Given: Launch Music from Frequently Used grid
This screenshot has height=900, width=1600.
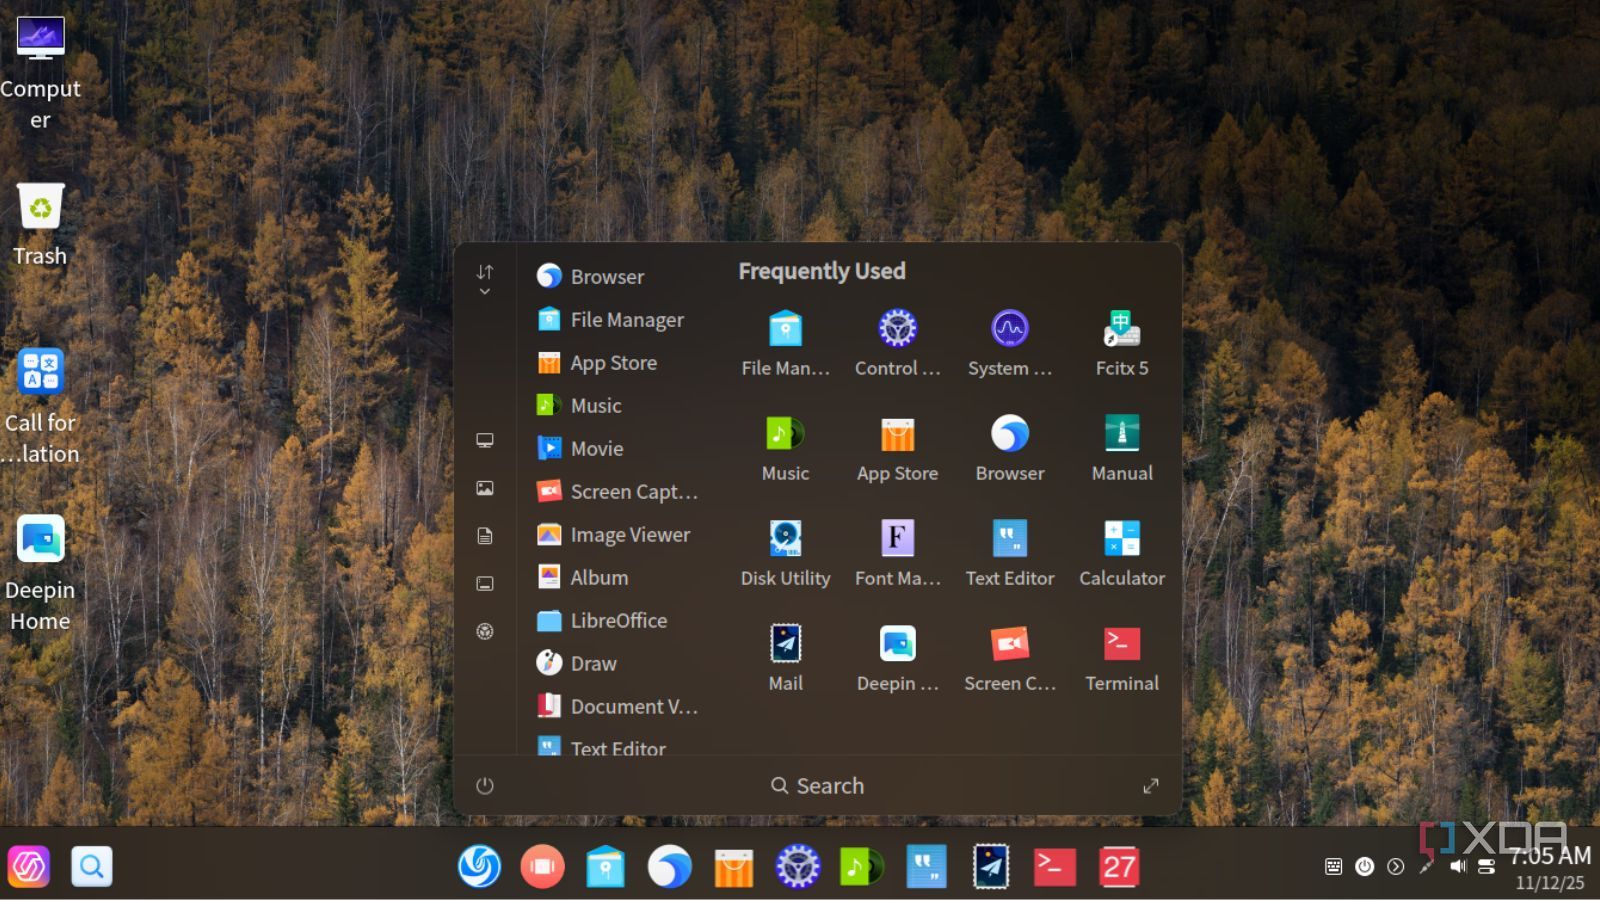Looking at the screenshot, I should [785, 447].
